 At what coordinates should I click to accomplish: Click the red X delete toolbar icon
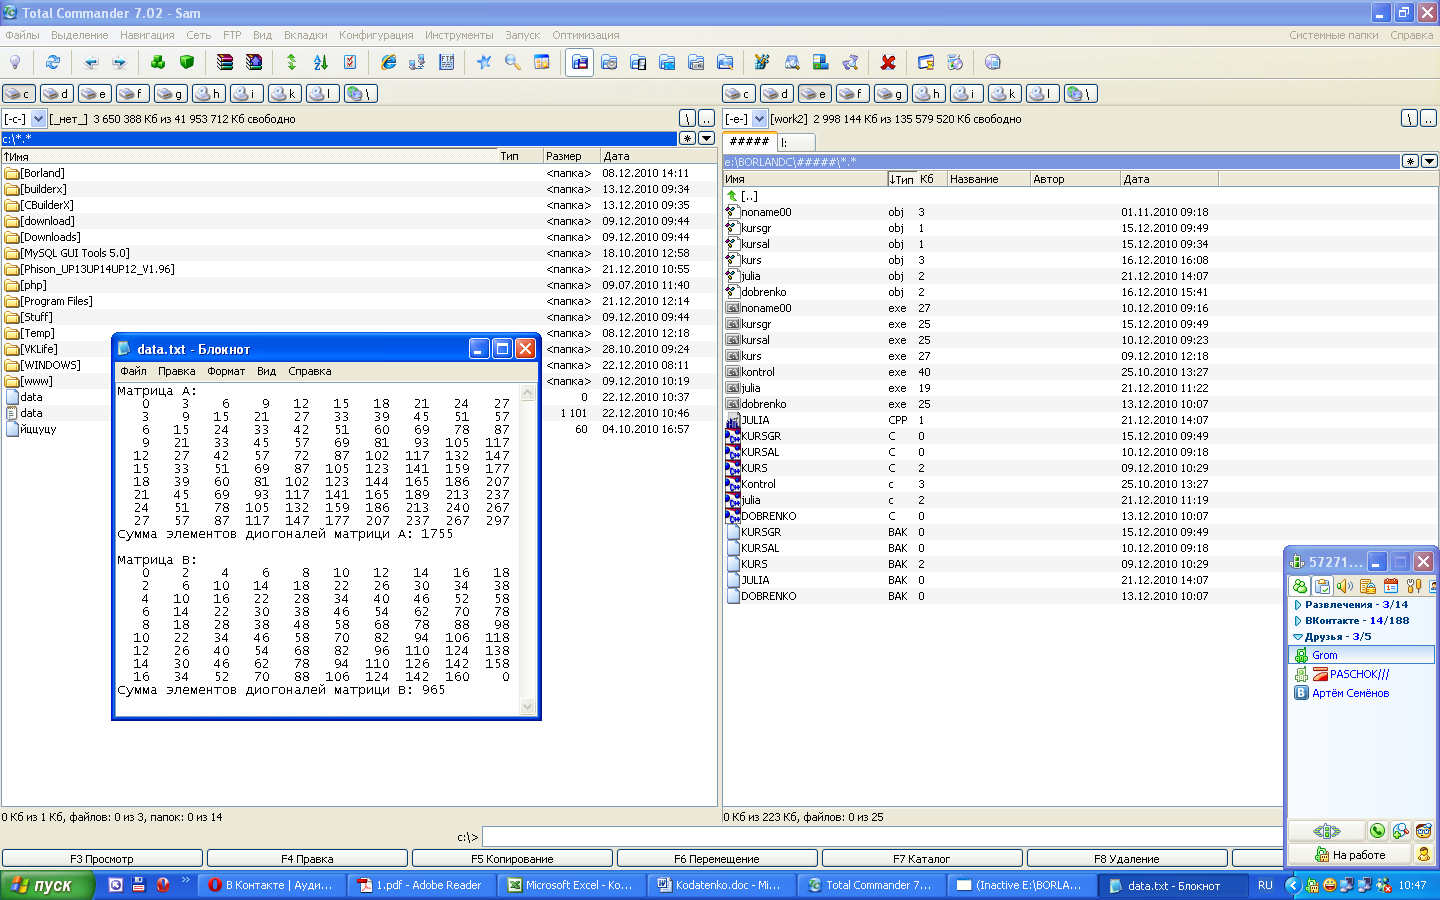887,62
